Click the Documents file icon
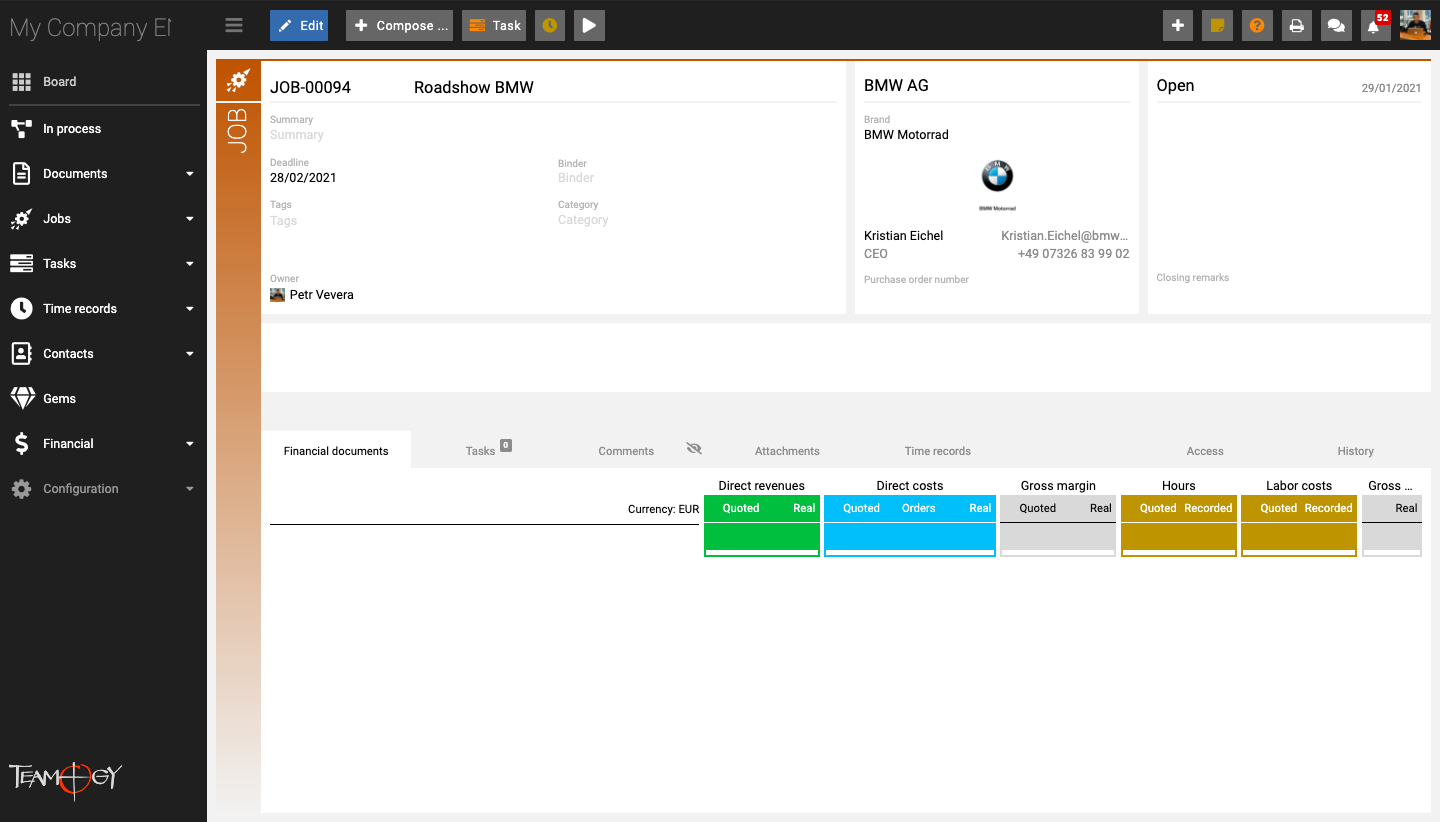 (x=22, y=174)
